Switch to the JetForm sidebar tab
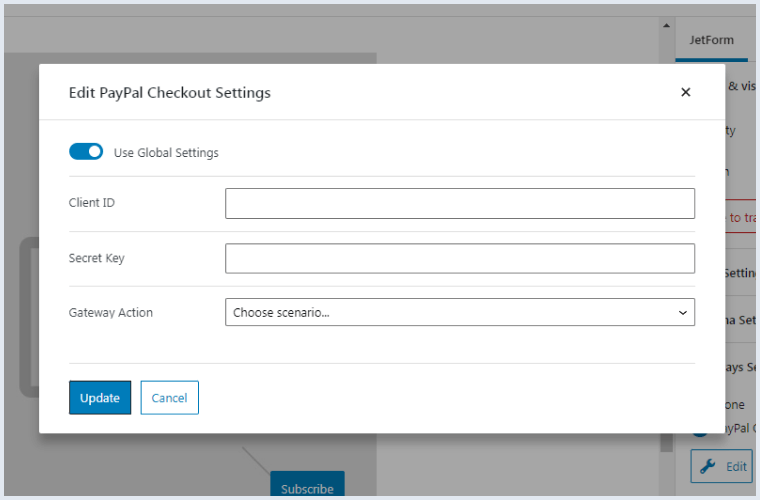The width and height of the screenshot is (760, 500). click(711, 40)
